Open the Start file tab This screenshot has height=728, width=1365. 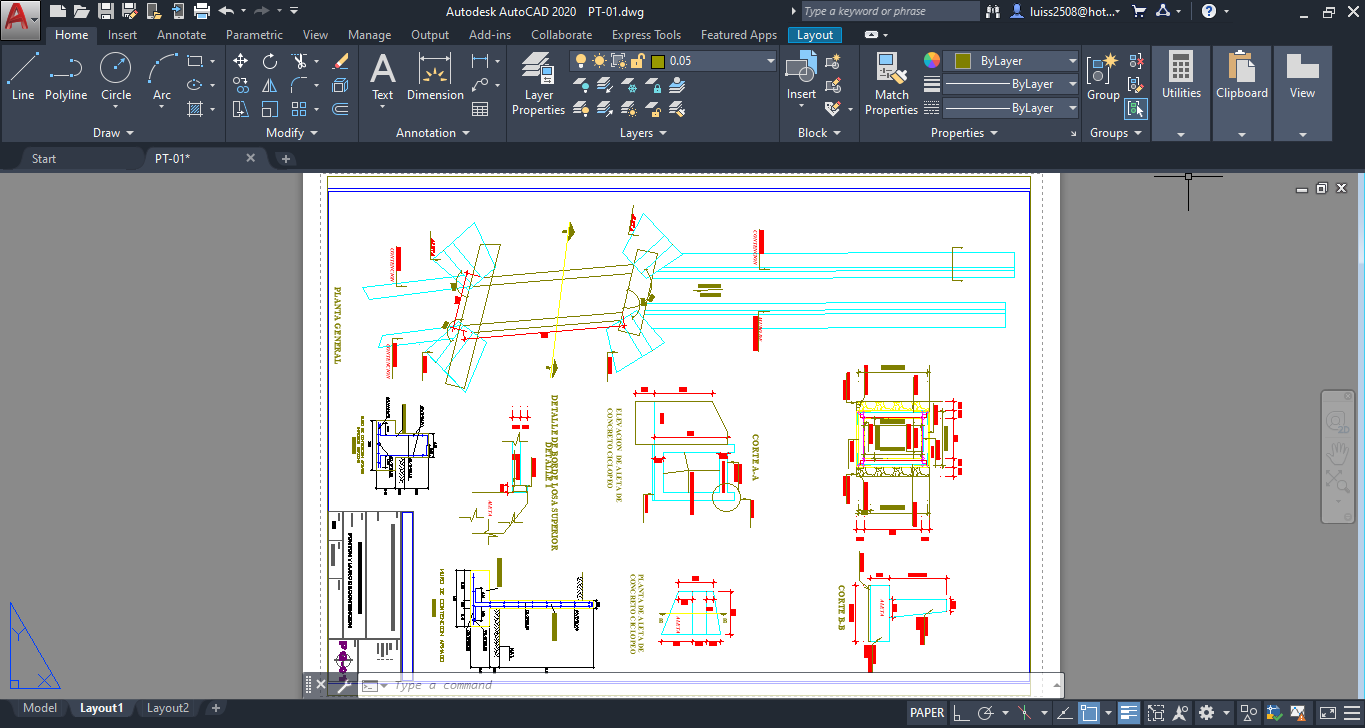coord(44,158)
